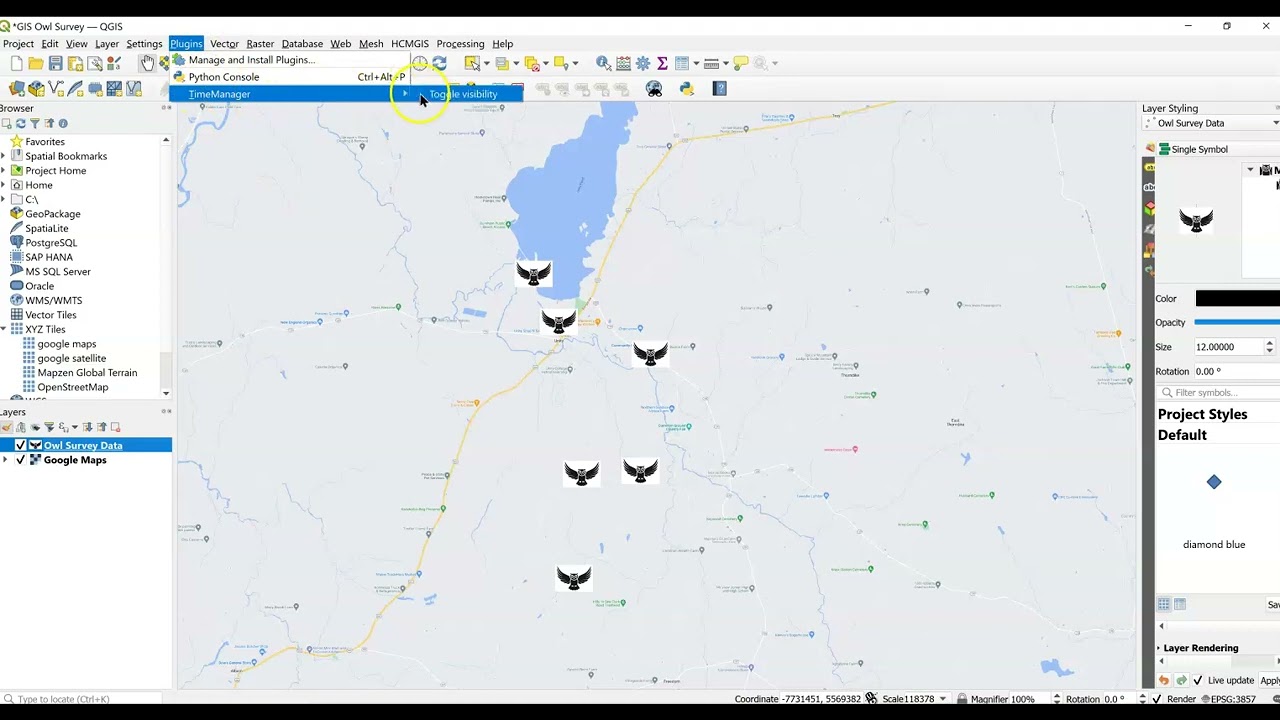Click the Browser panel scrollbar down arrow
Viewport: 1280px width, 720px height.
pyautogui.click(x=166, y=393)
